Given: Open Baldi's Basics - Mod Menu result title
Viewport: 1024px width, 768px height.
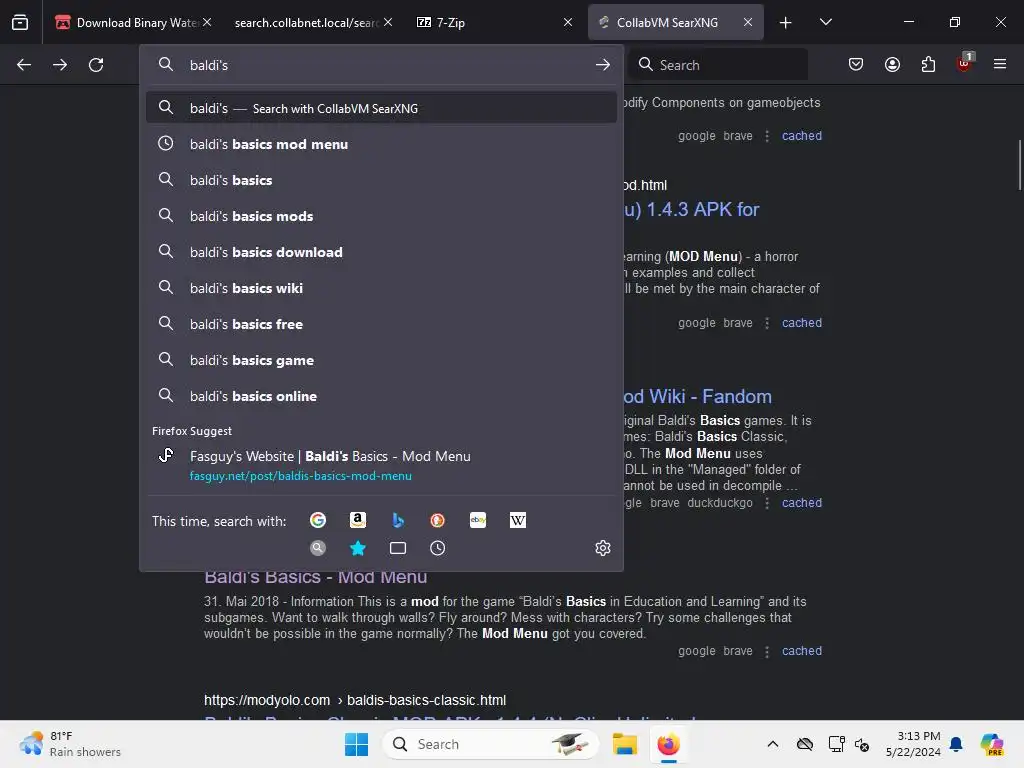Looking at the screenshot, I should 315,577.
